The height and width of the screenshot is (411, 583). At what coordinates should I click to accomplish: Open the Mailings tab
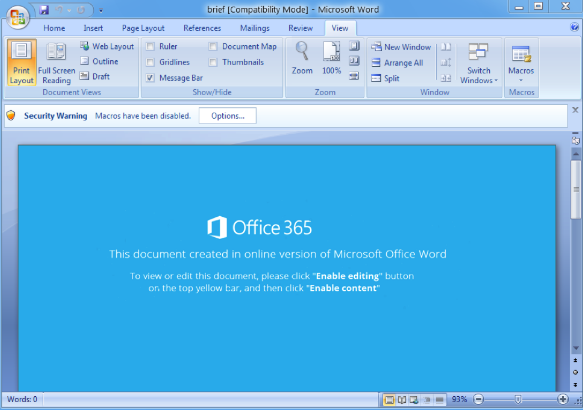[x=255, y=28]
